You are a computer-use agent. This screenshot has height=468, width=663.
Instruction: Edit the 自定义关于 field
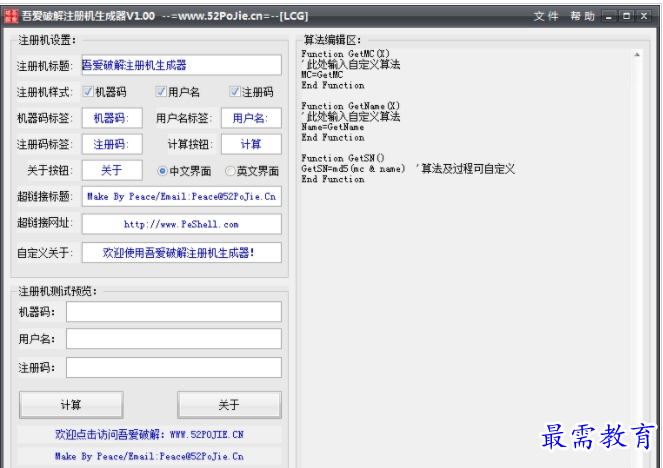click(x=182, y=253)
